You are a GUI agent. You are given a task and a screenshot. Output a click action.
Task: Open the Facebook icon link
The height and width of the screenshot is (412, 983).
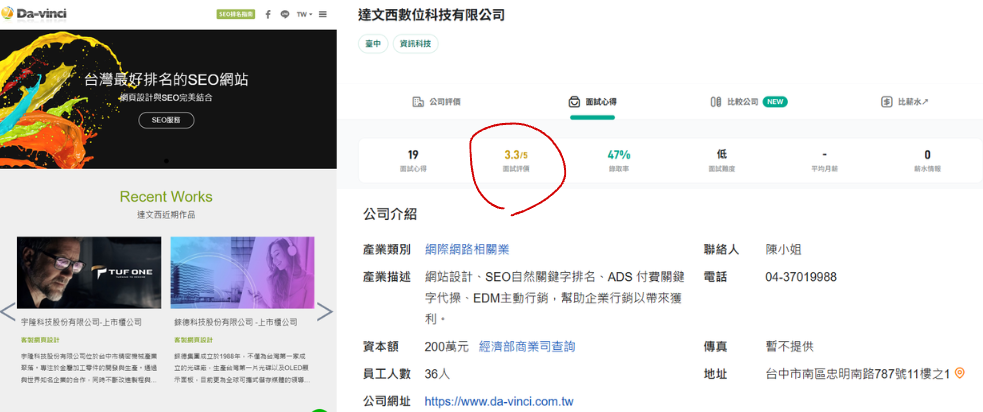coord(268,14)
